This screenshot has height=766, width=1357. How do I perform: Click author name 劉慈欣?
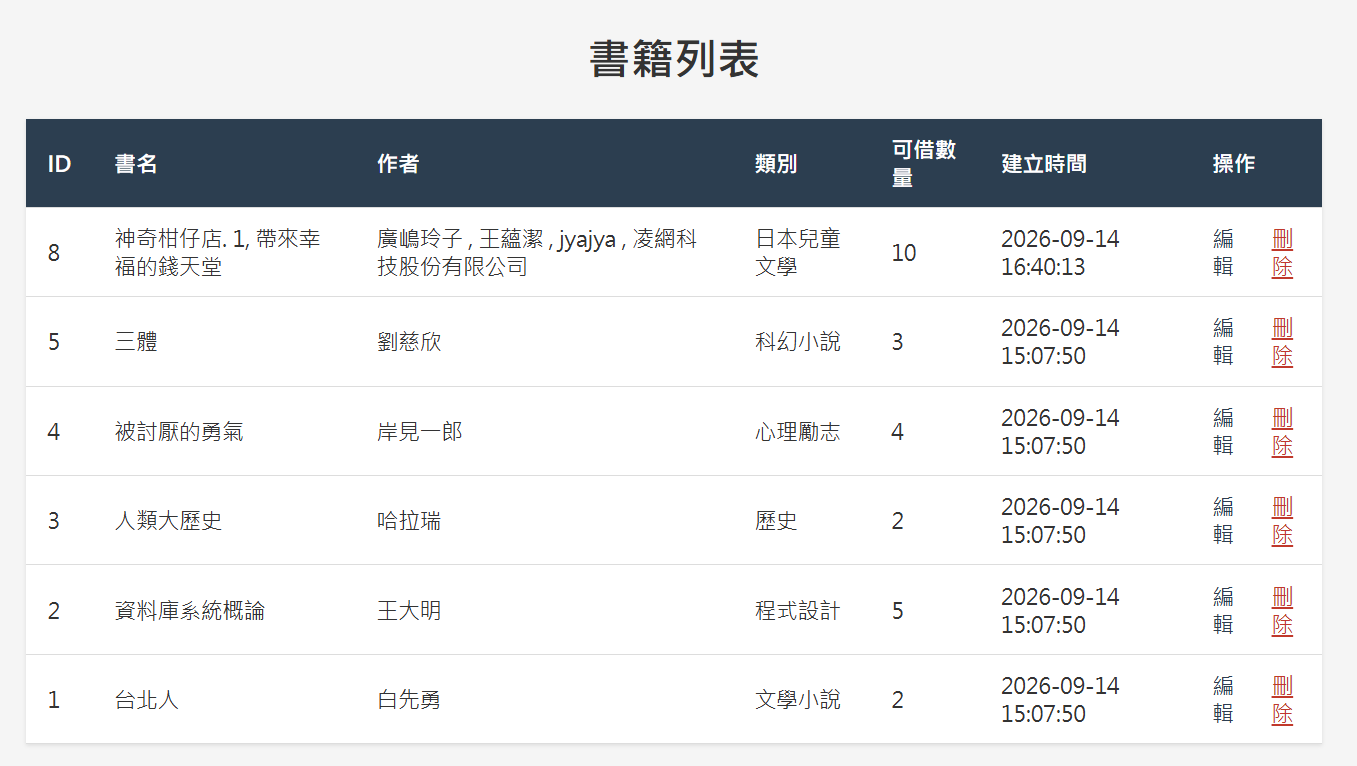(x=409, y=342)
